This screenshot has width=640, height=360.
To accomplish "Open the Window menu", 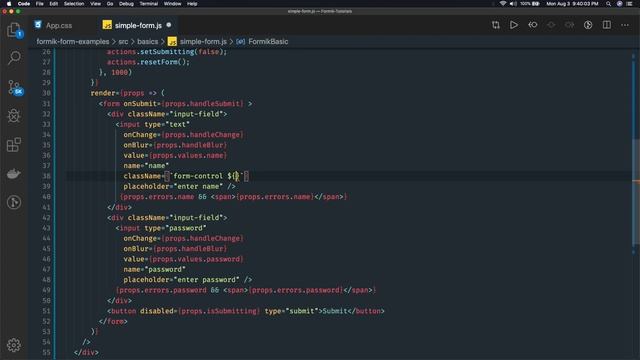I will tap(172, 4).
